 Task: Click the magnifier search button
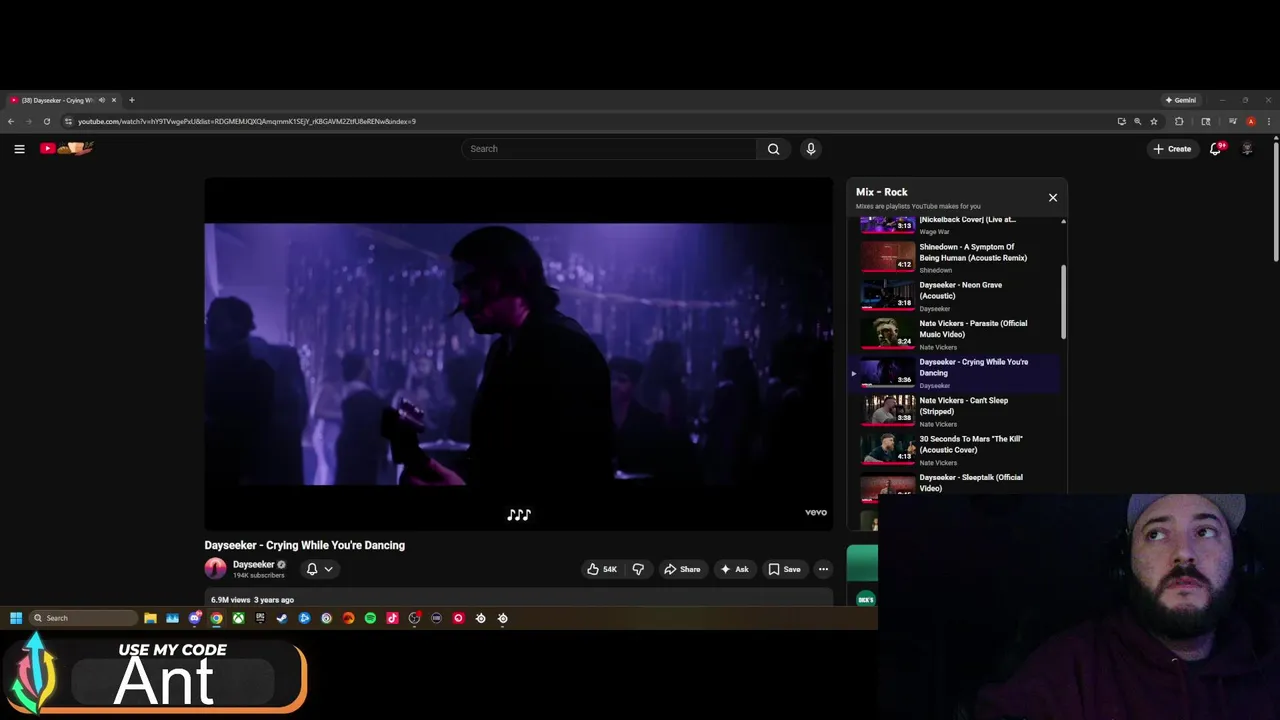(773, 149)
